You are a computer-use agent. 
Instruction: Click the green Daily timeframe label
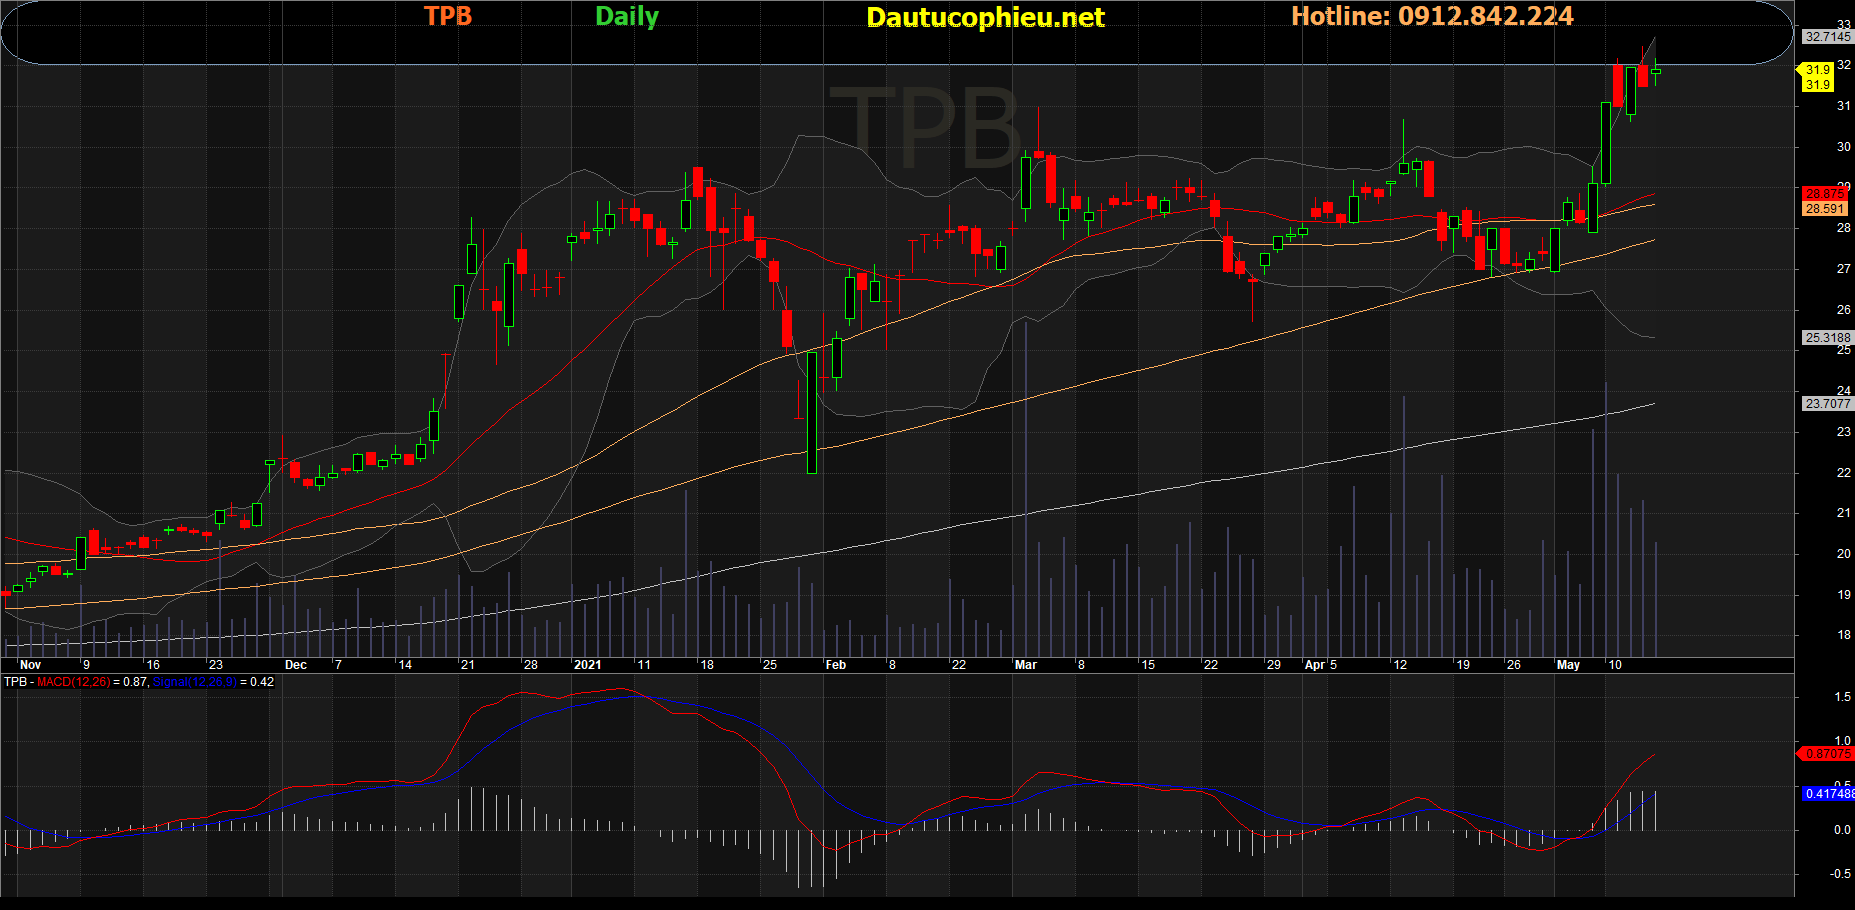pyautogui.click(x=627, y=16)
